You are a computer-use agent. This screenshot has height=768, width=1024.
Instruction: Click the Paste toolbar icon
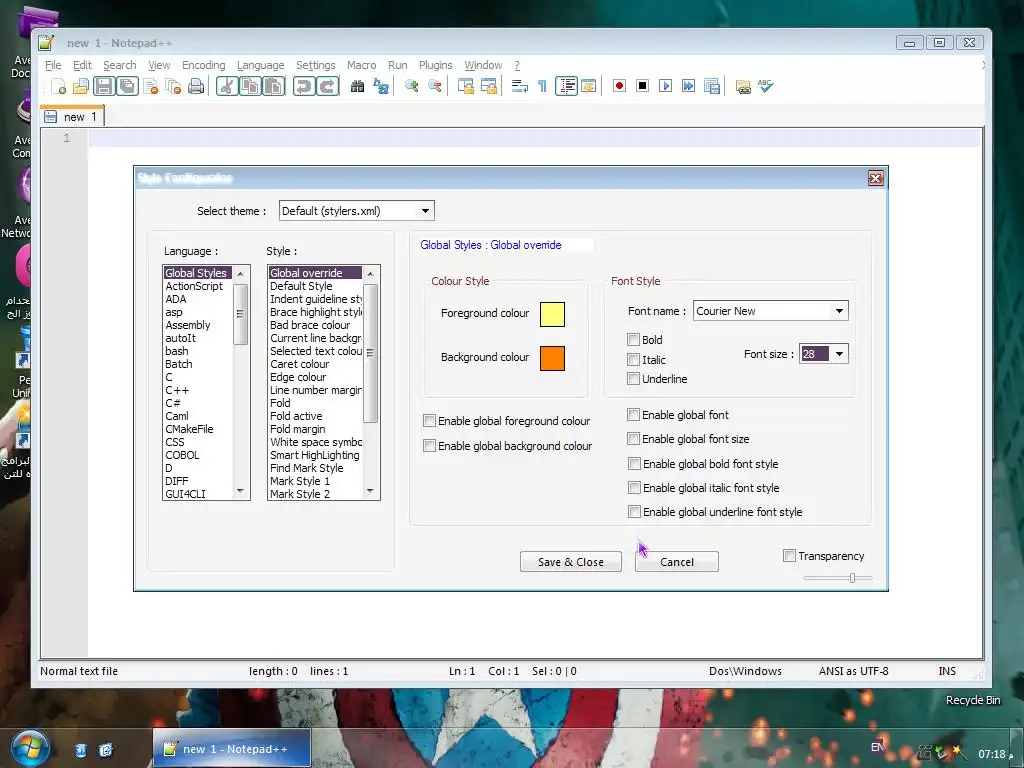pyautogui.click(x=274, y=86)
